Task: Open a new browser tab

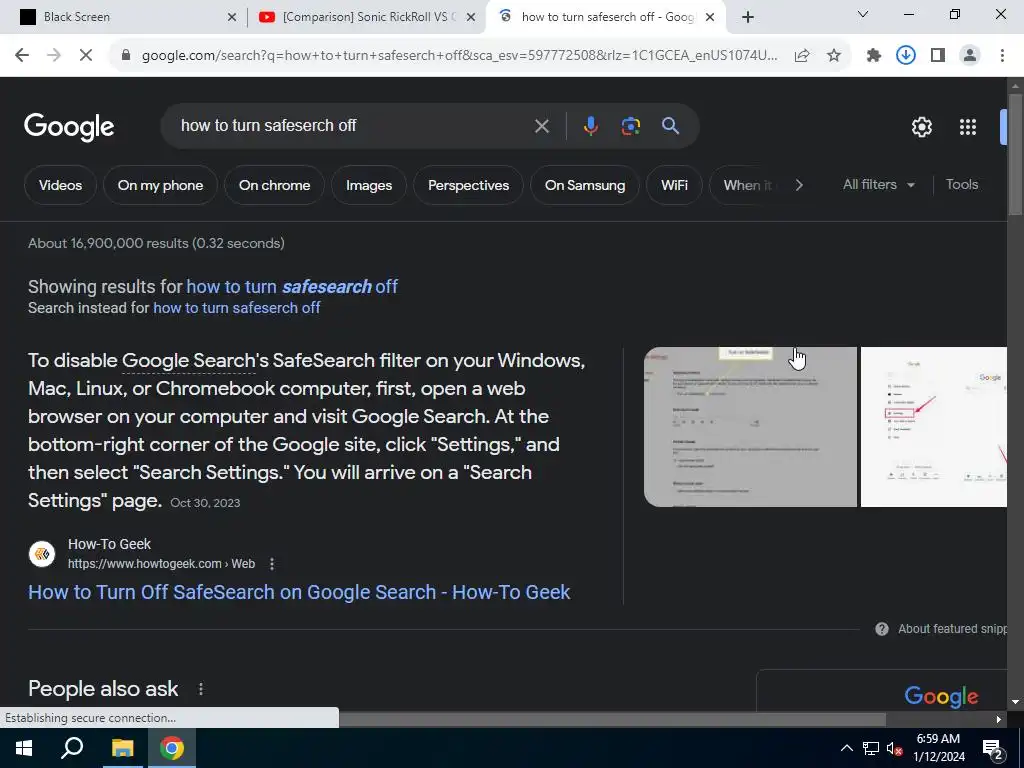Action: tap(748, 17)
